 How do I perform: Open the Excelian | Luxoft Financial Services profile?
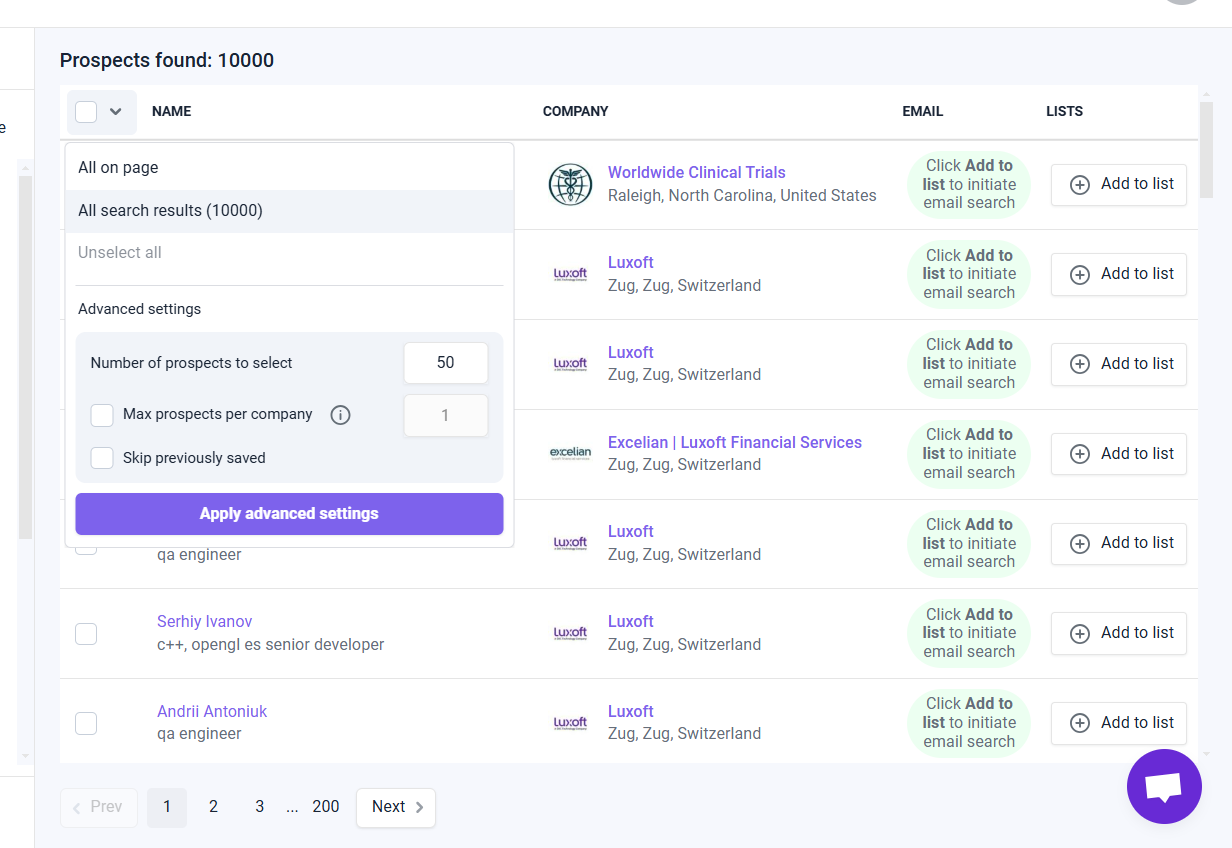point(735,441)
